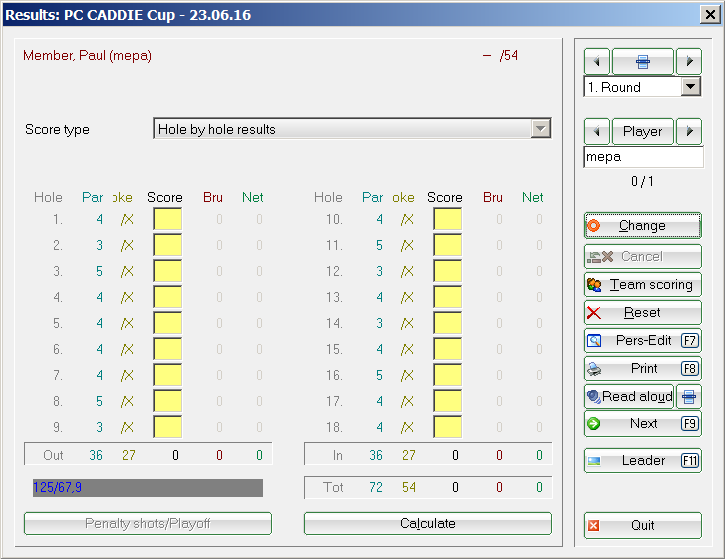
Task: Click score field for hole 15
Action: coord(448,349)
